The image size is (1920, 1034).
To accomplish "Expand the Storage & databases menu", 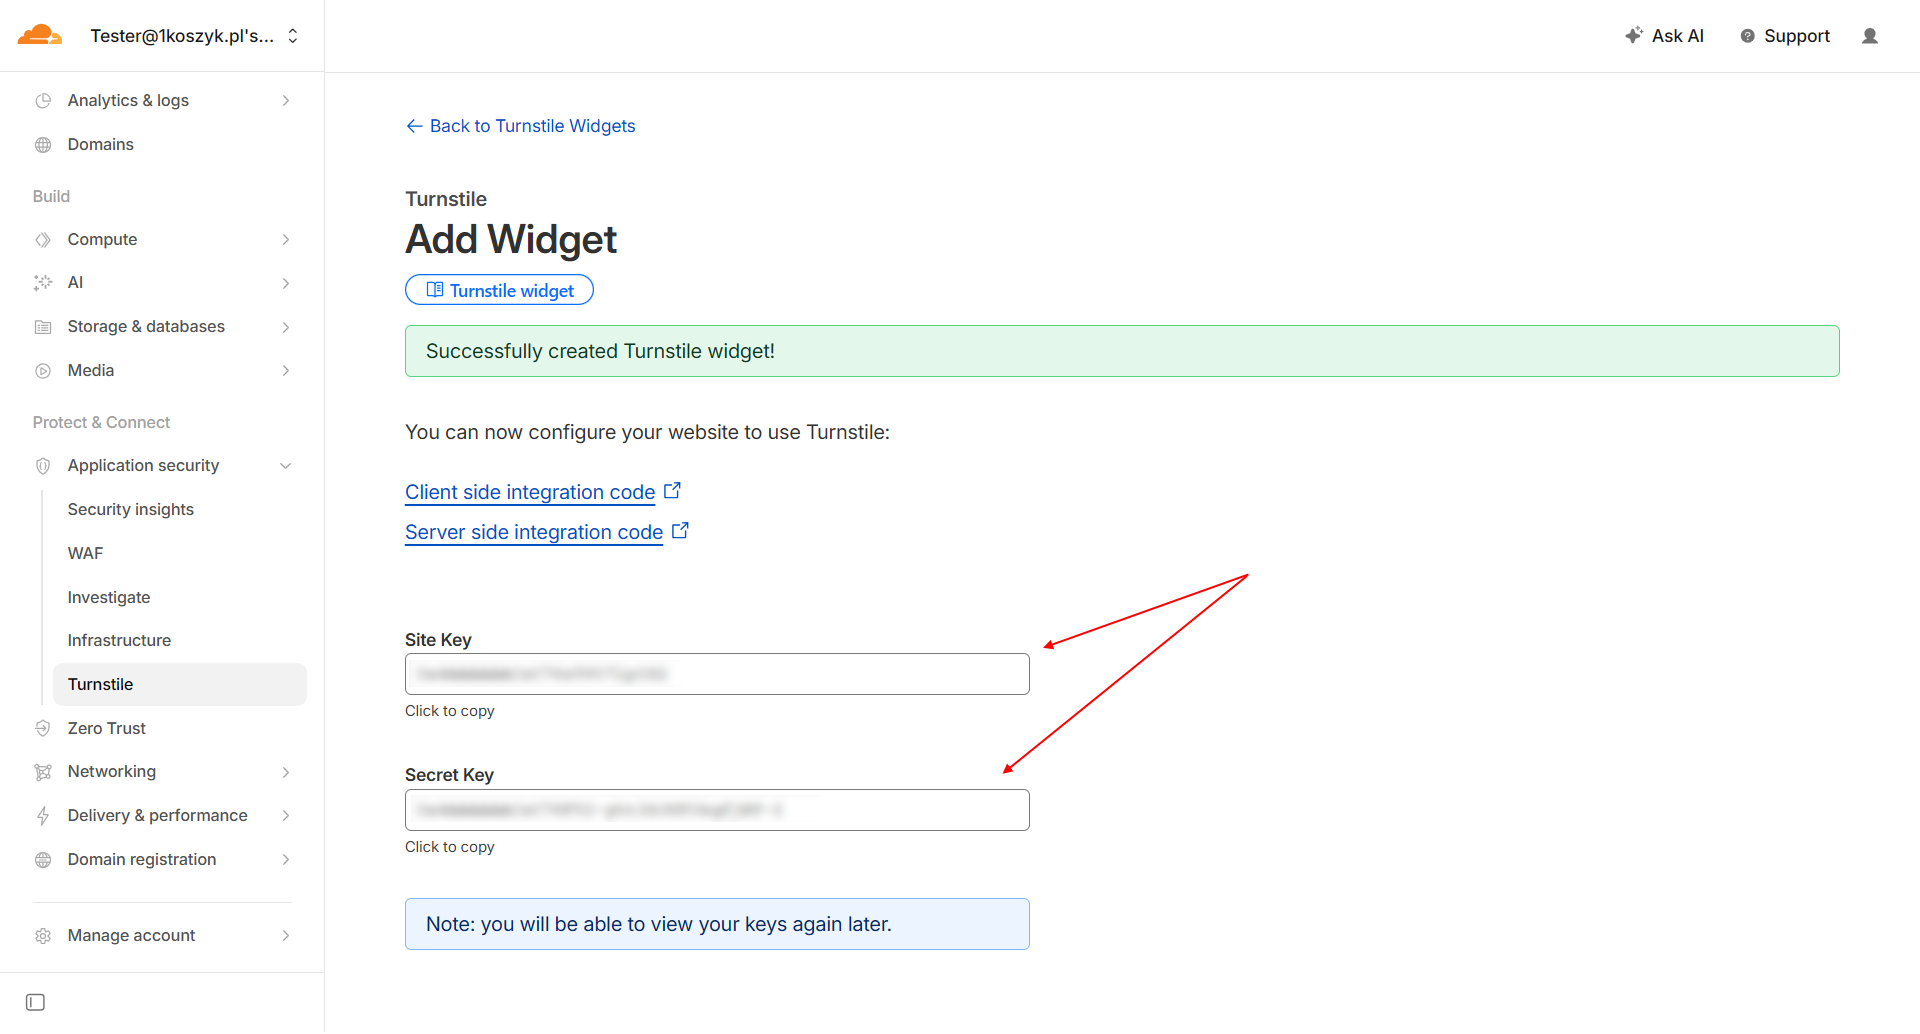I will tap(286, 327).
